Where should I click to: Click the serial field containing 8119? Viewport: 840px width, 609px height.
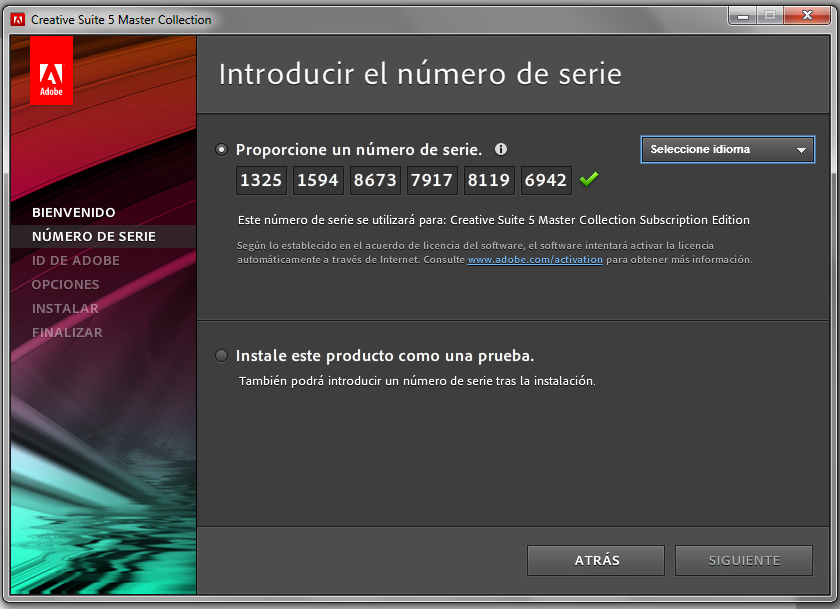coord(489,180)
